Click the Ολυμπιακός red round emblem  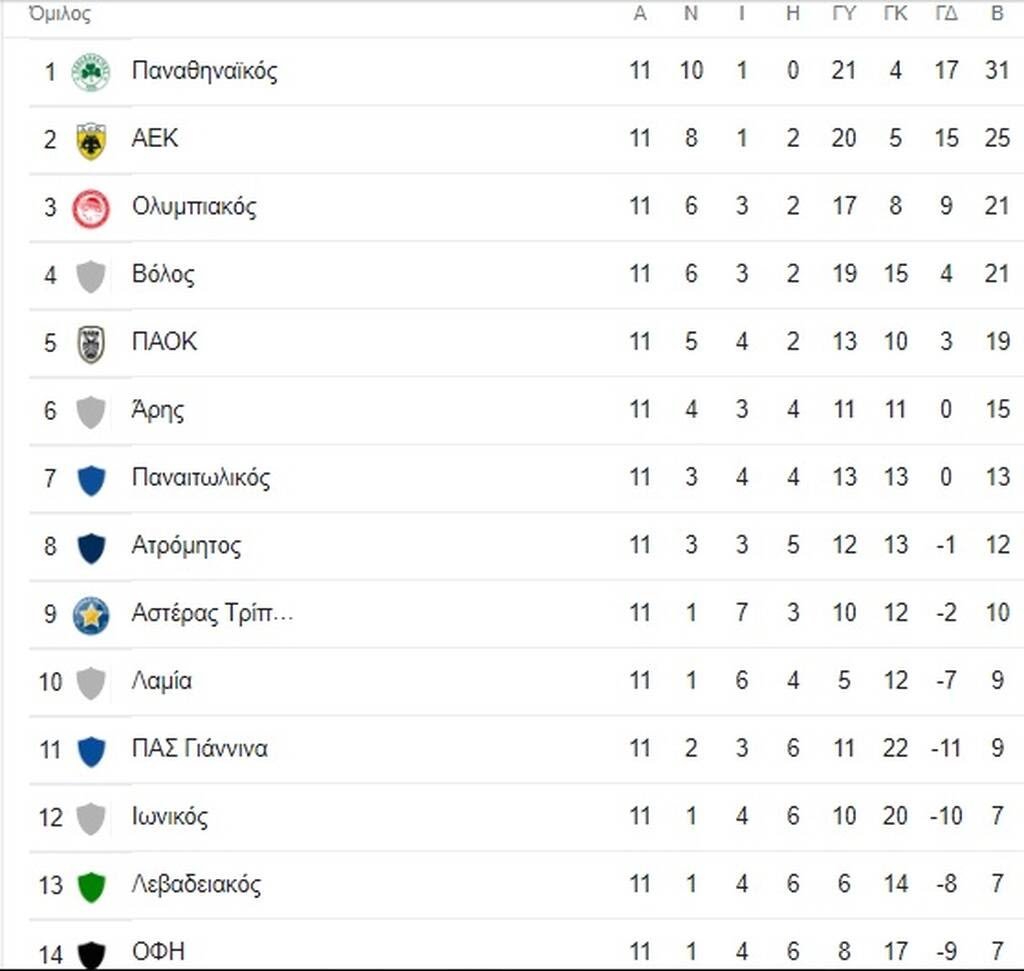tap(91, 208)
